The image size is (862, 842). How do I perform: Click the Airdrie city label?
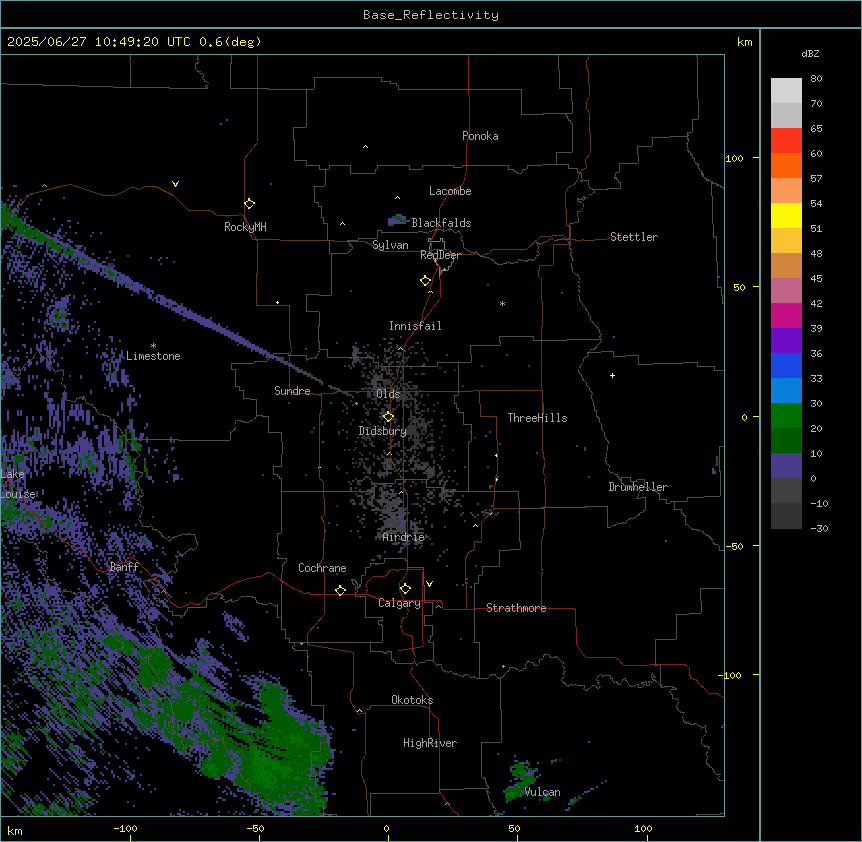click(x=403, y=537)
